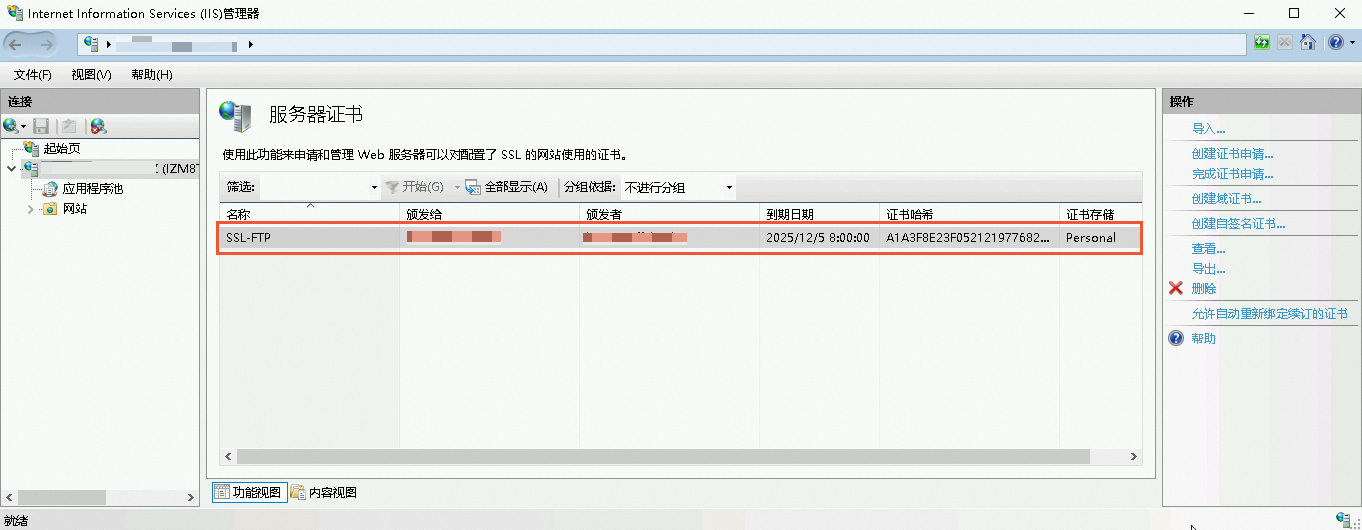Click the certificate list horizontal scrollbar
The width and height of the screenshot is (1362, 530).
pyautogui.click(x=663, y=456)
